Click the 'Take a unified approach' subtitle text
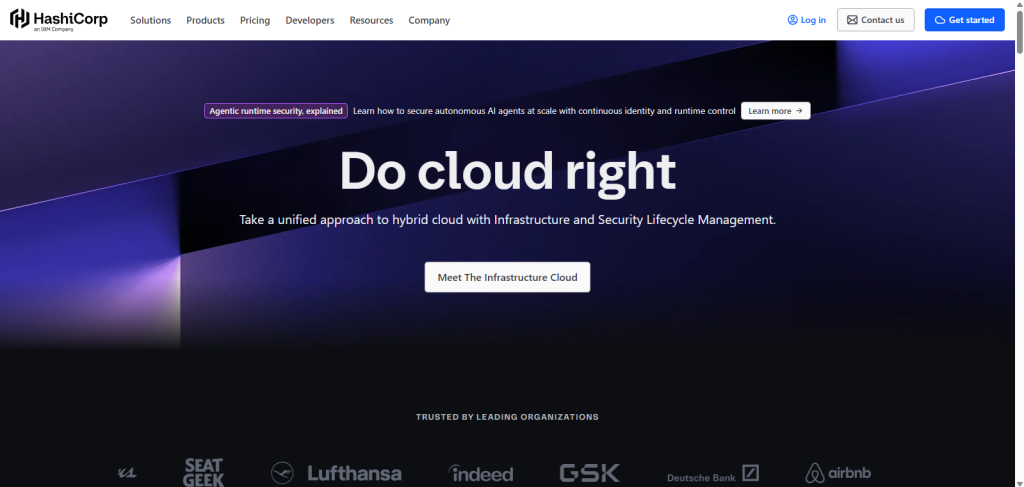Screen dimensions: 1024x487 point(507,220)
